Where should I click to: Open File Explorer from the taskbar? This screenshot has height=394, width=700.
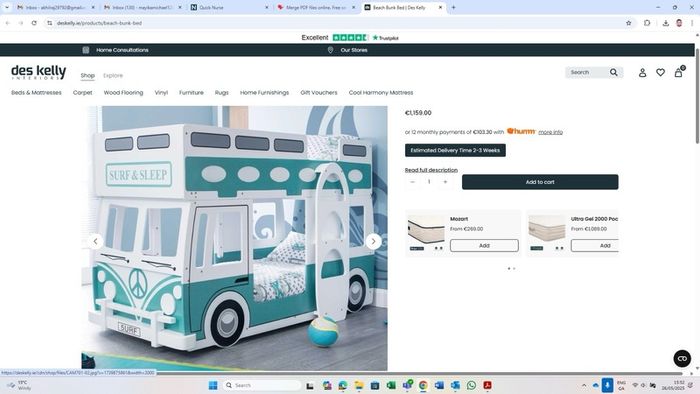(359, 385)
